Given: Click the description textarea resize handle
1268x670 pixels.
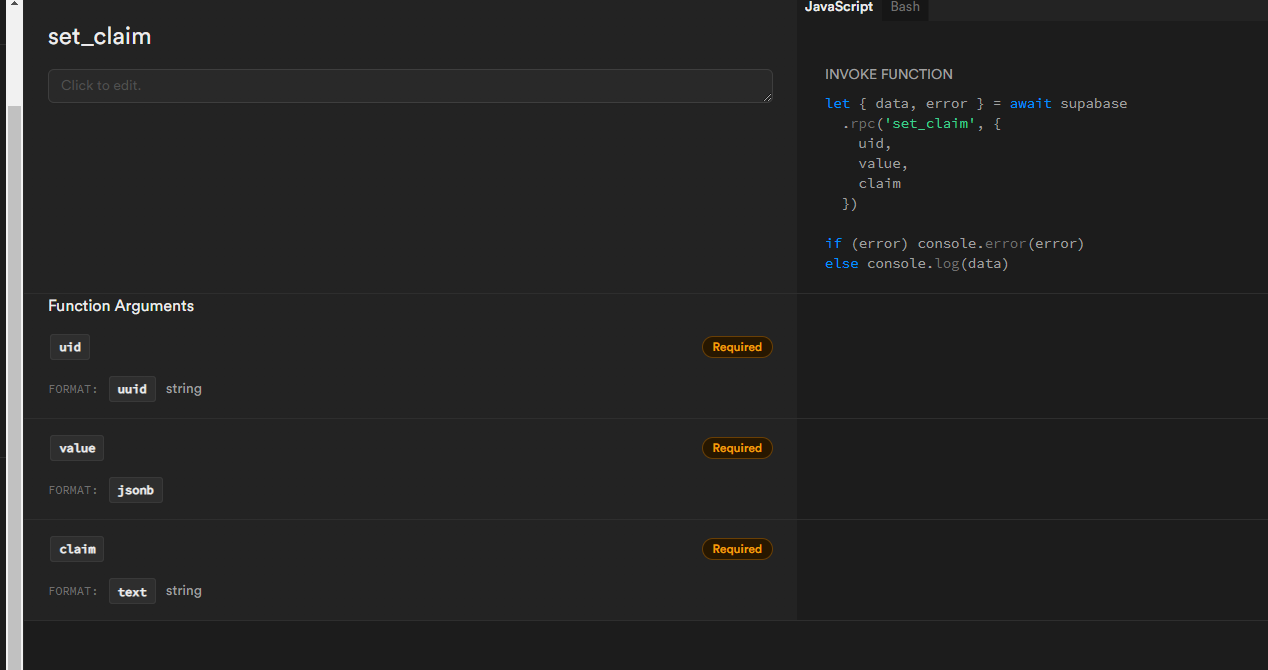Looking at the screenshot, I should click(767, 97).
